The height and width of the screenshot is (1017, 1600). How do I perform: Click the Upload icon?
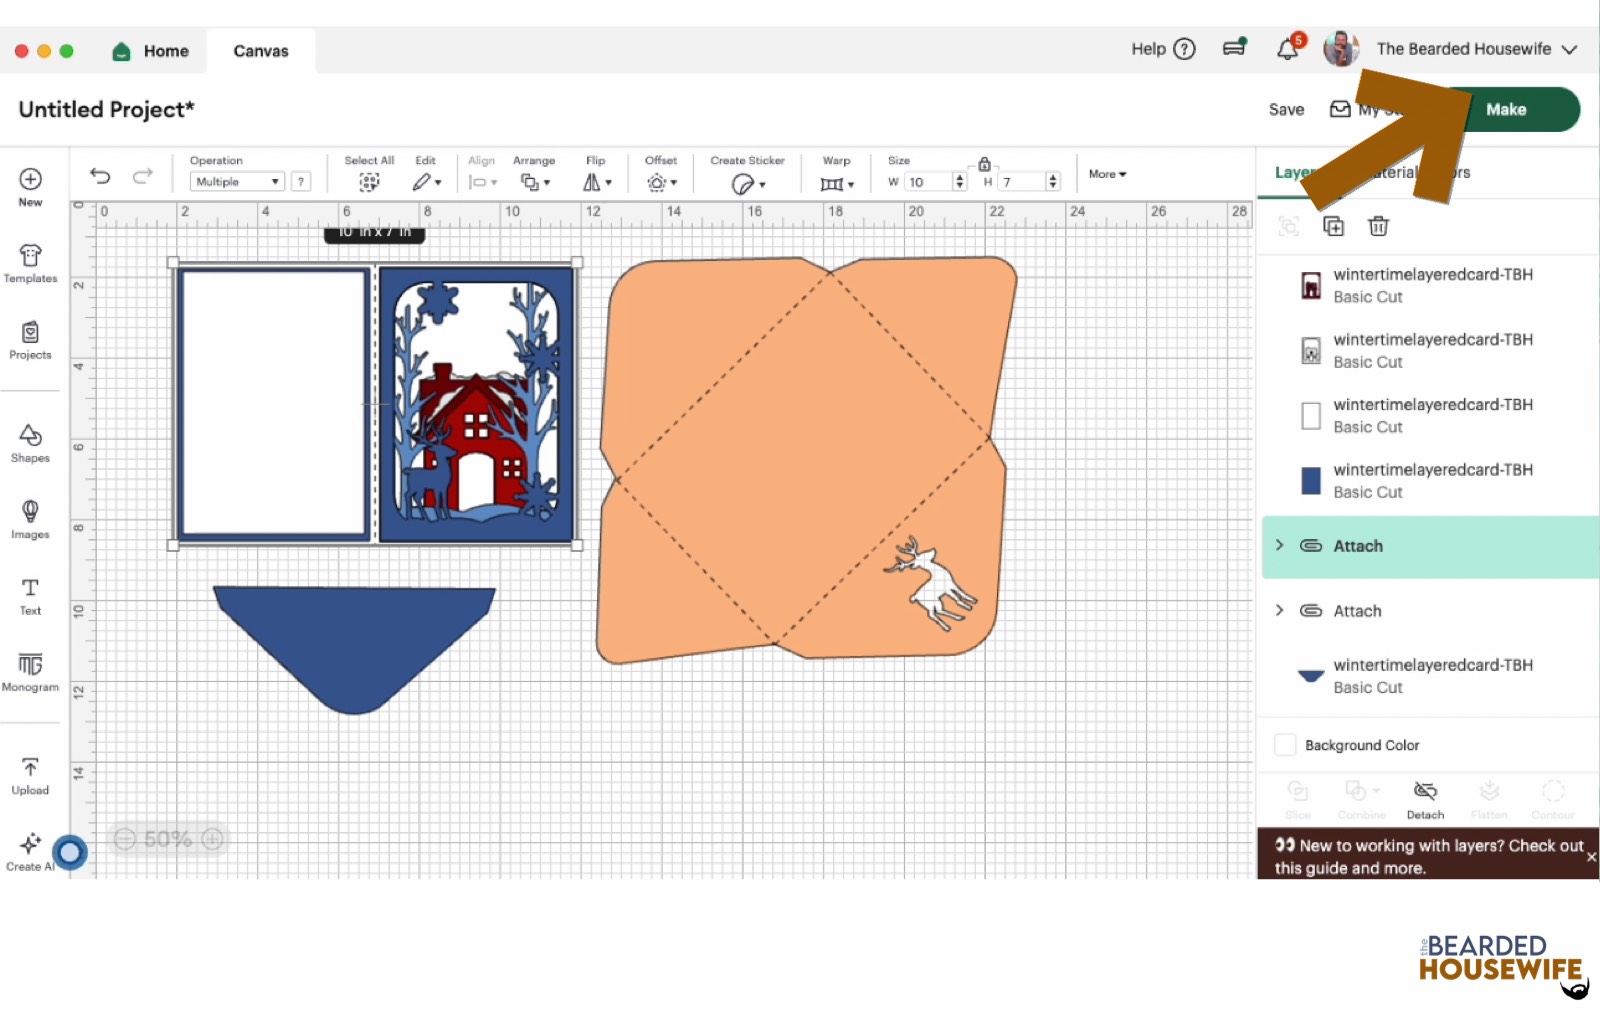point(30,775)
